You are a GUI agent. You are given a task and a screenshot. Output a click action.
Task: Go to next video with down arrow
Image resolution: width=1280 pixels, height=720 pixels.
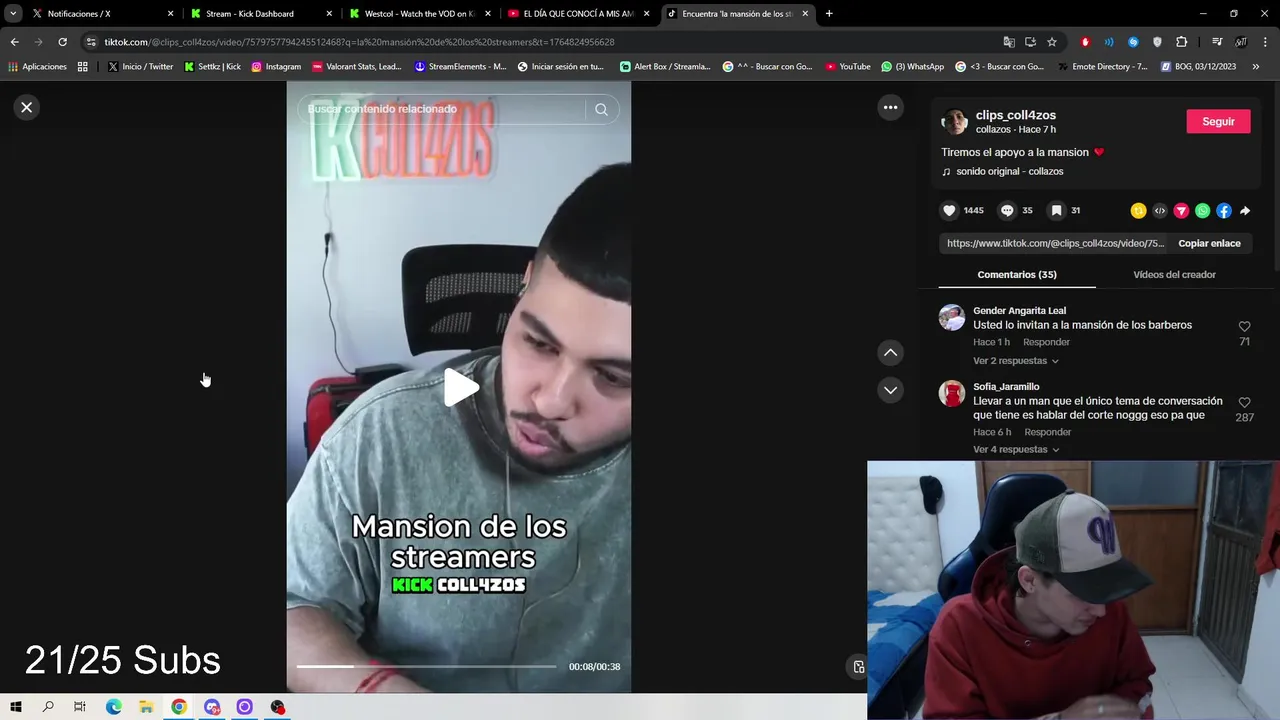point(890,390)
